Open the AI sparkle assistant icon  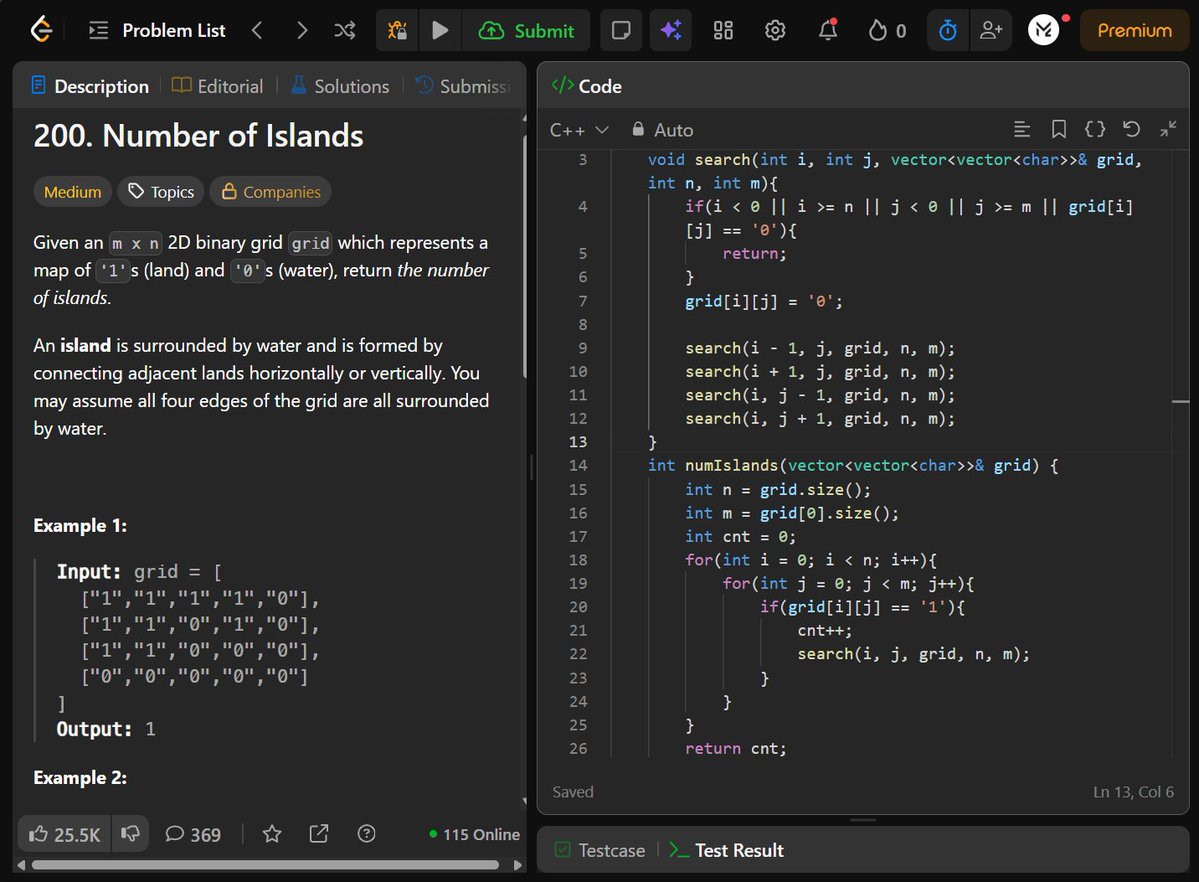click(671, 31)
